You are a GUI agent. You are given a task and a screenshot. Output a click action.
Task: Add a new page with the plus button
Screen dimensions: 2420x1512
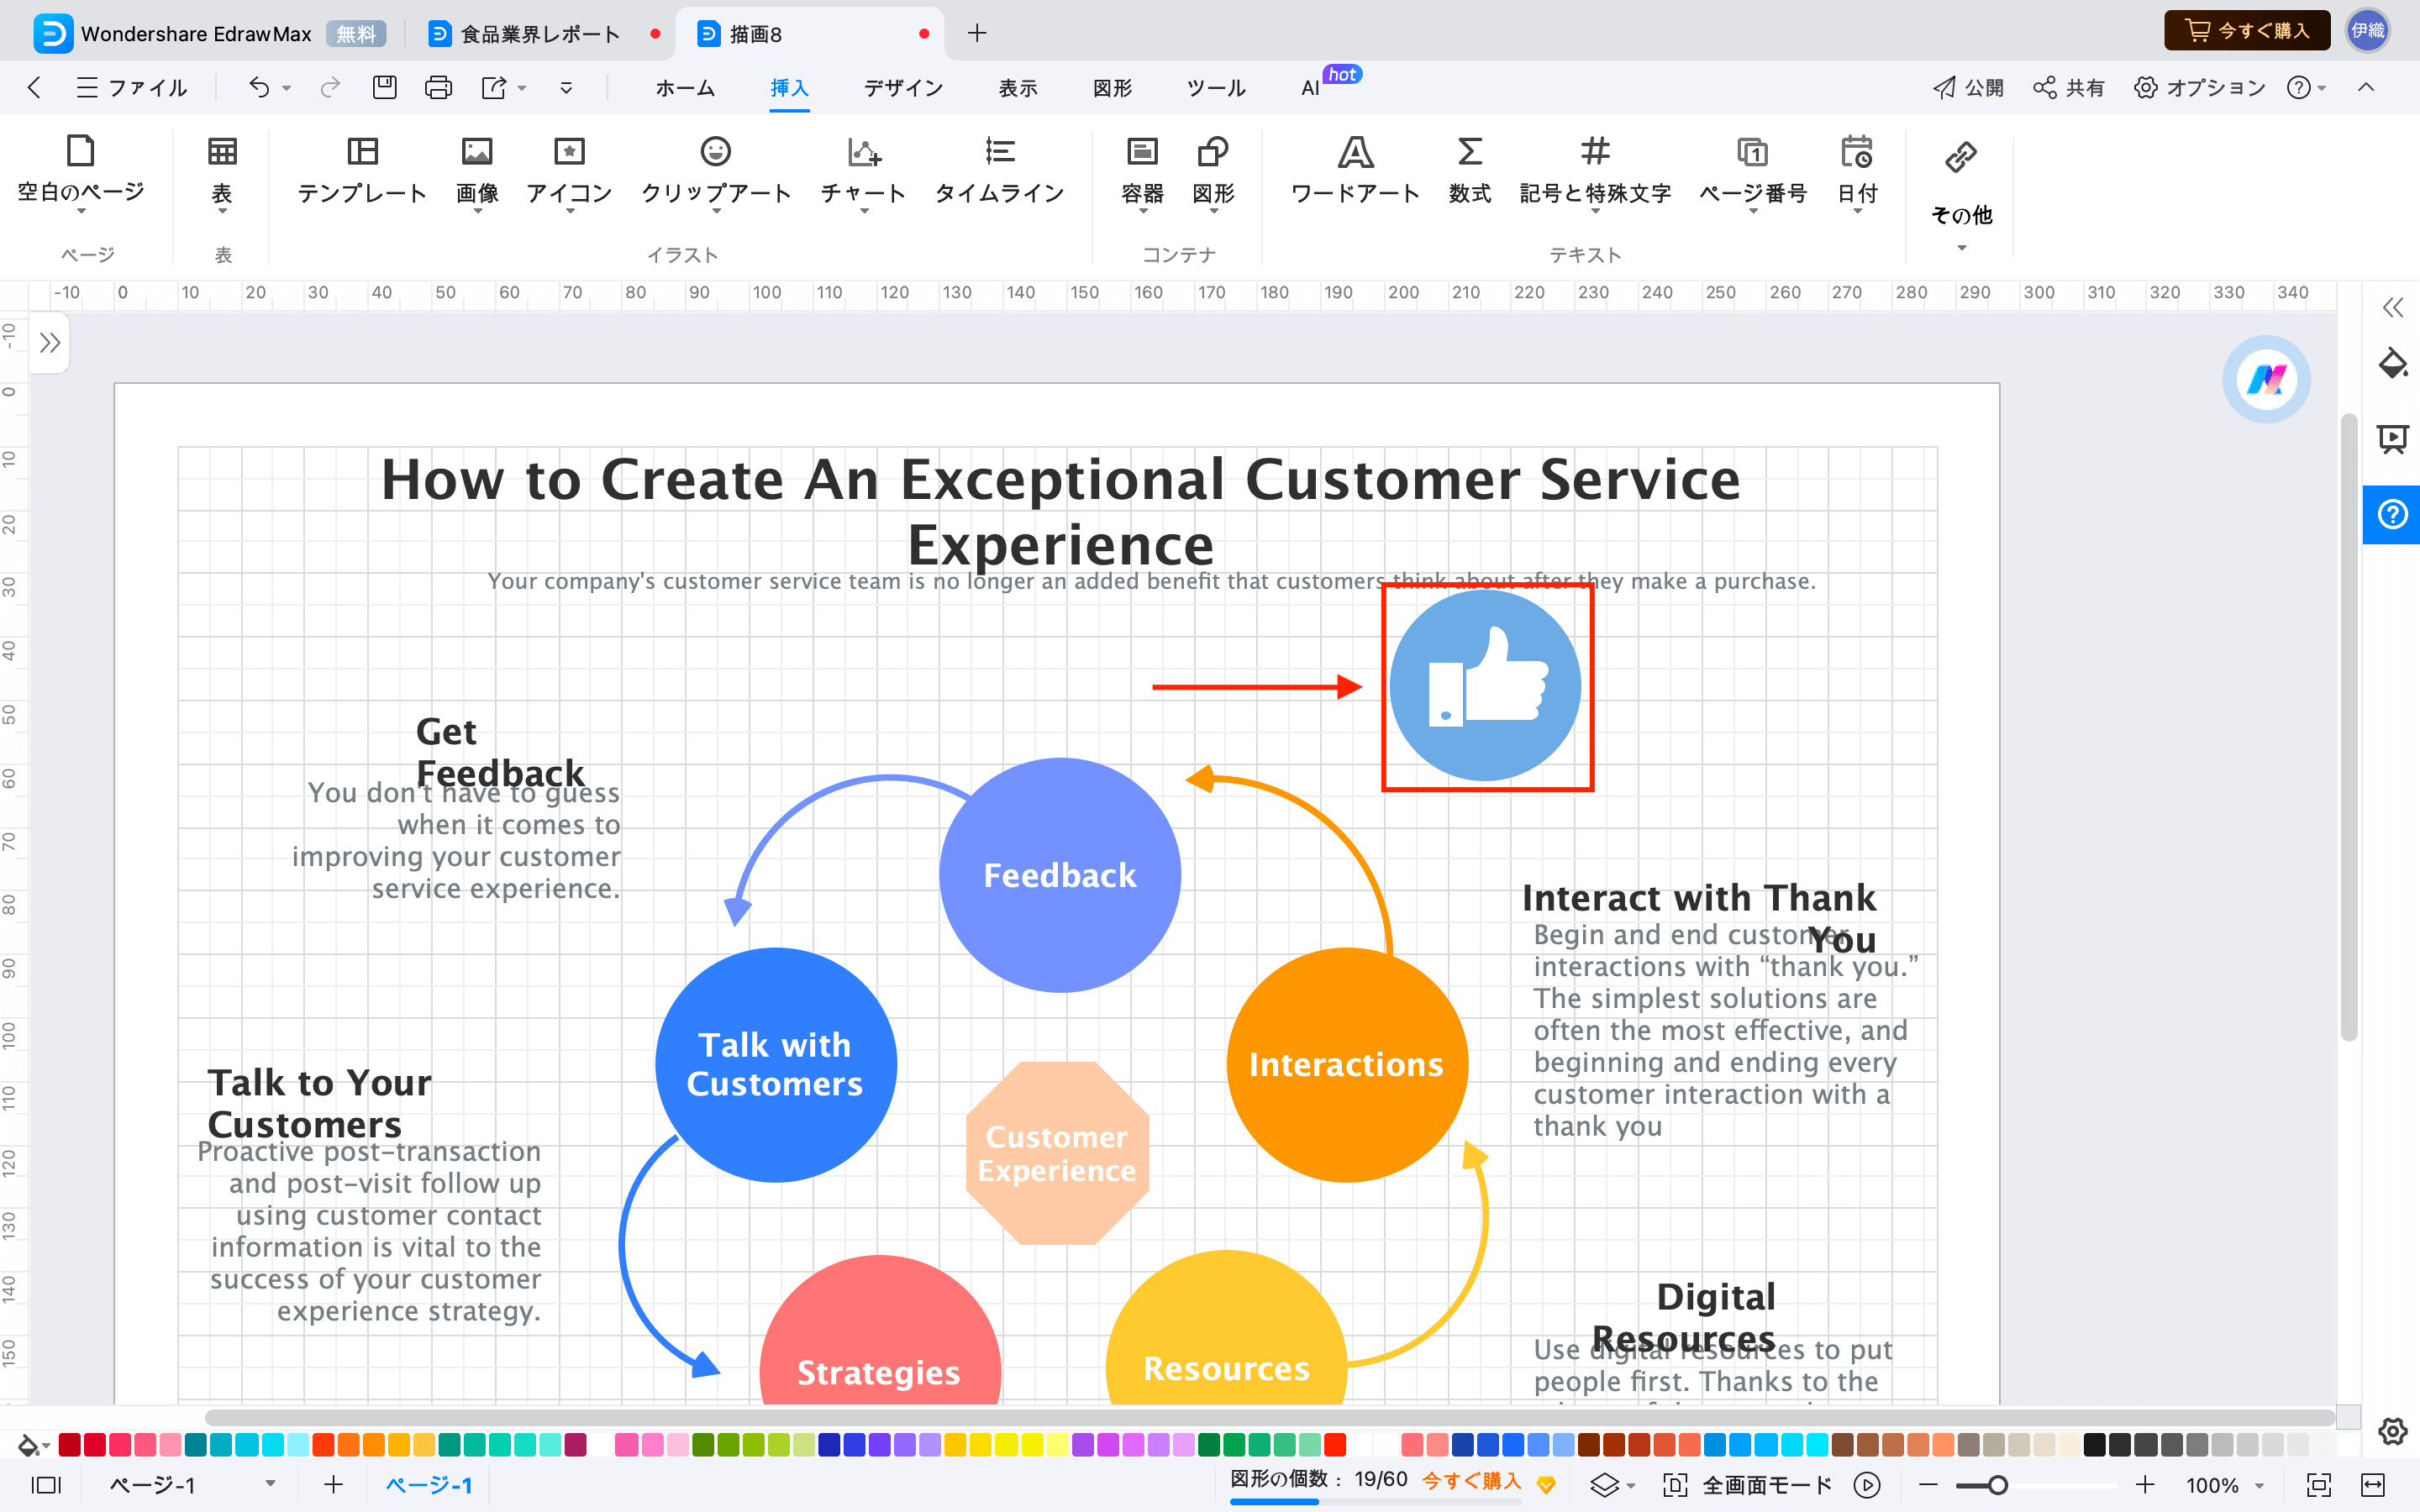click(x=334, y=1485)
